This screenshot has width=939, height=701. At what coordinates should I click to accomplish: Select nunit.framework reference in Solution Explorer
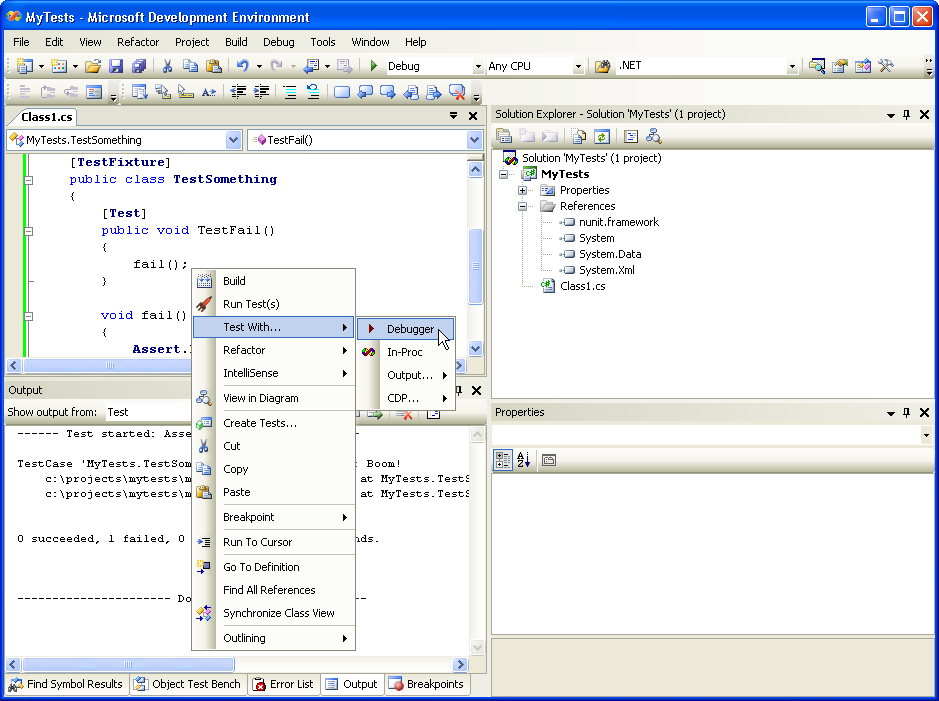pos(619,222)
